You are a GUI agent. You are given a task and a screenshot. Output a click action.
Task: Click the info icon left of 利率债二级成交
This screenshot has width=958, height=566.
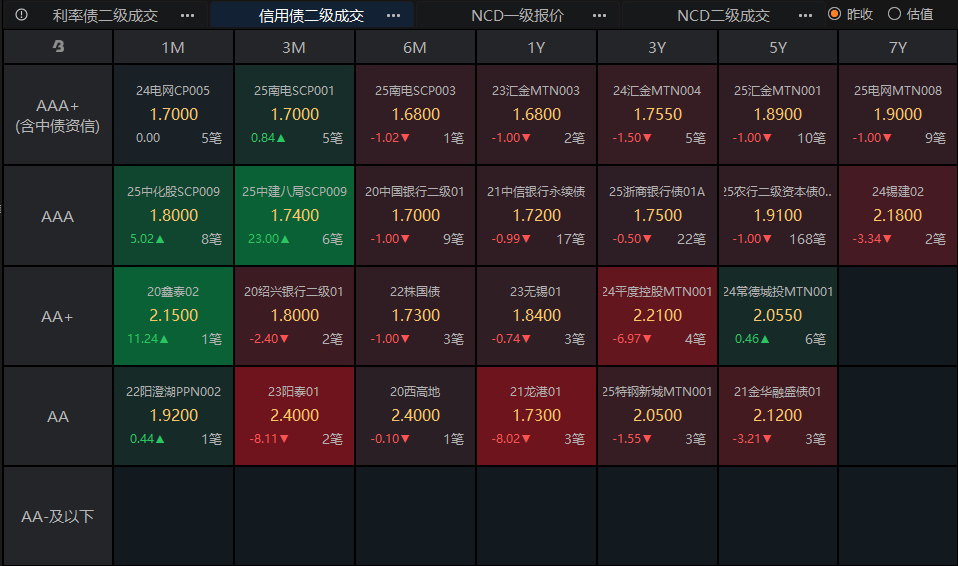tap(21, 15)
